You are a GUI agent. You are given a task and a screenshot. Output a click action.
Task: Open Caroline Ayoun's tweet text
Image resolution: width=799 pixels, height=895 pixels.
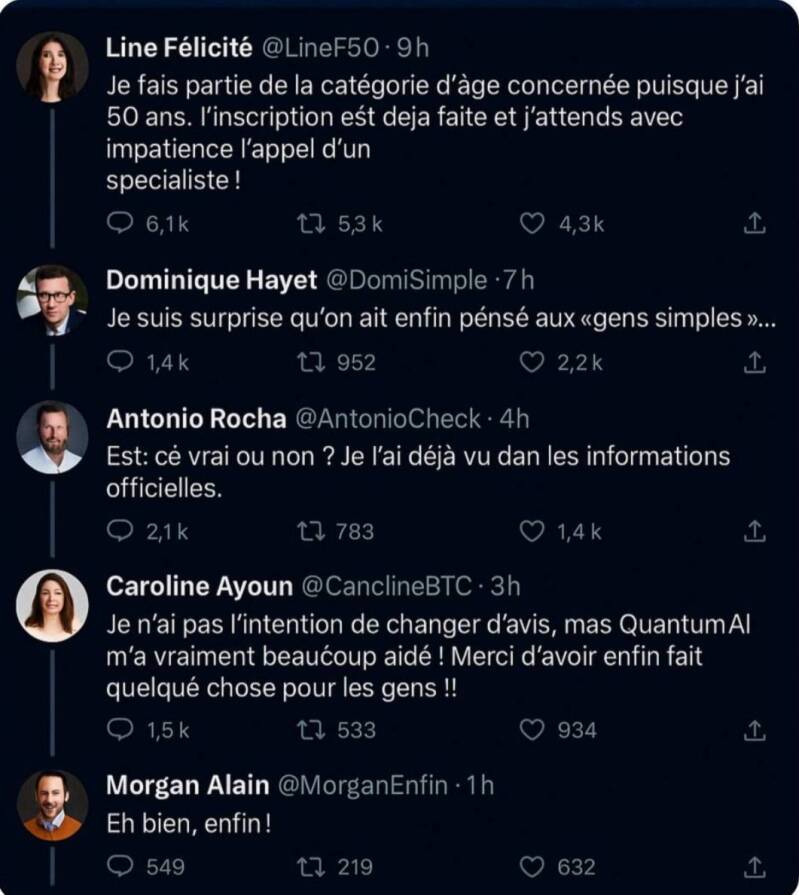428,657
